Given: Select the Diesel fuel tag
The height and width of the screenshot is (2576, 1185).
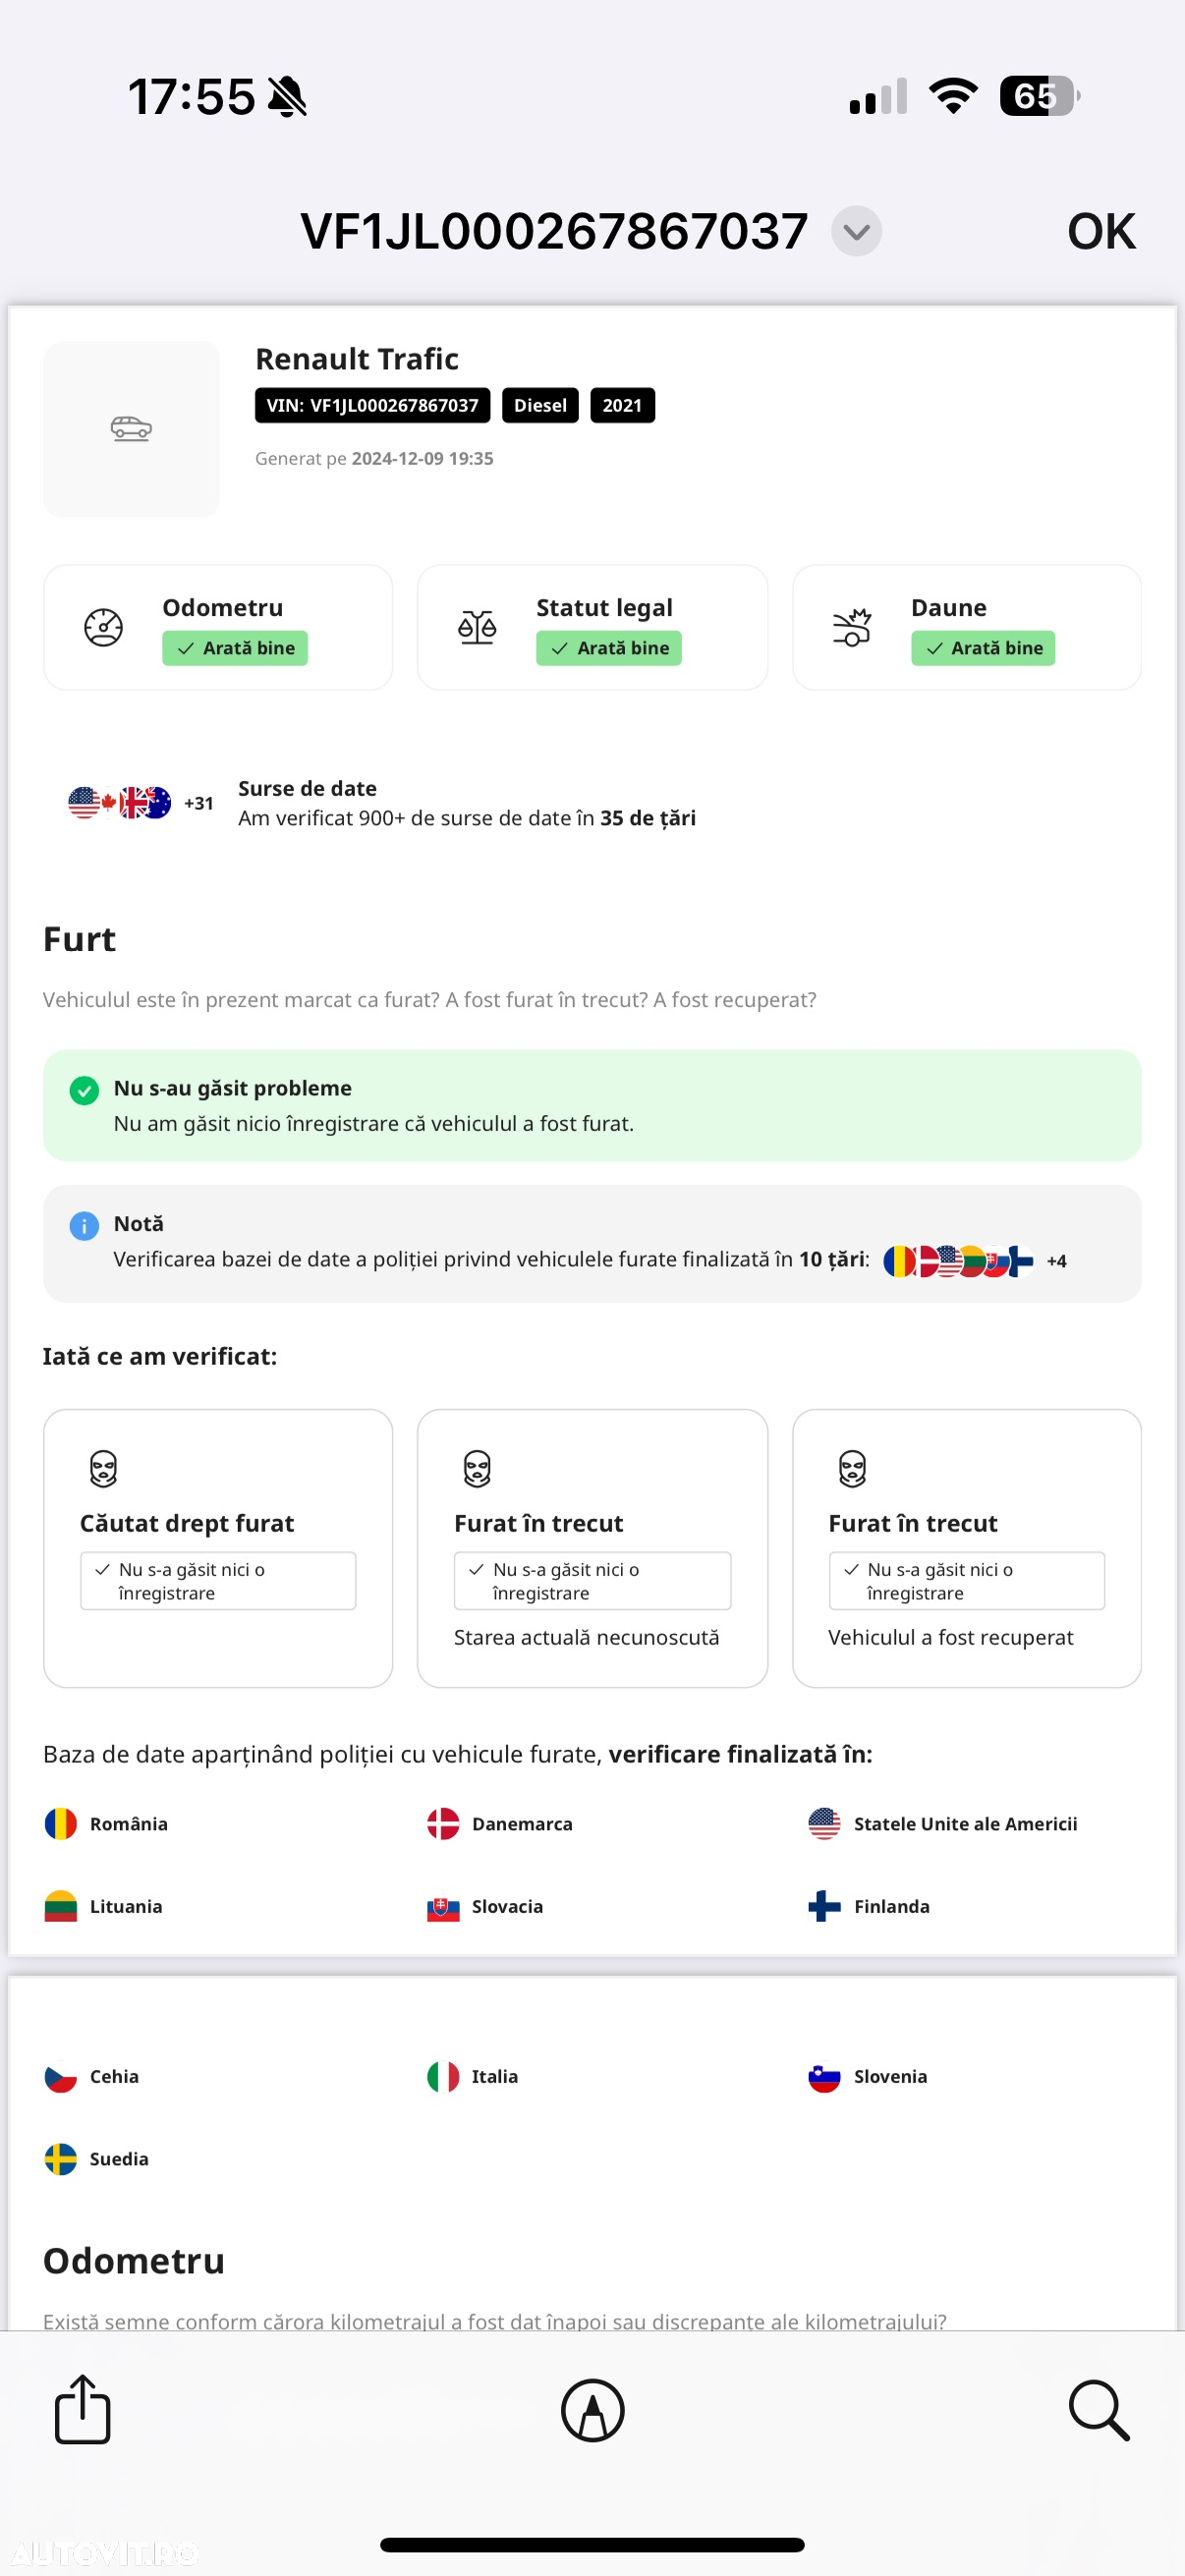Looking at the screenshot, I should click(540, 405).
